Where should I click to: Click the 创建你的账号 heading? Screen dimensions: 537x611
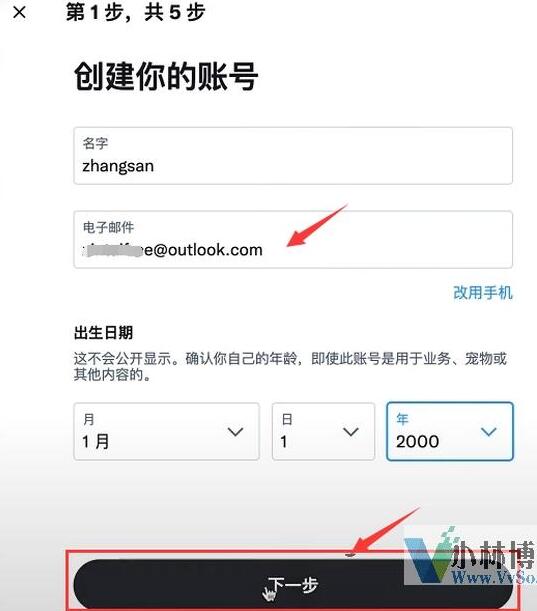point(166,76)
